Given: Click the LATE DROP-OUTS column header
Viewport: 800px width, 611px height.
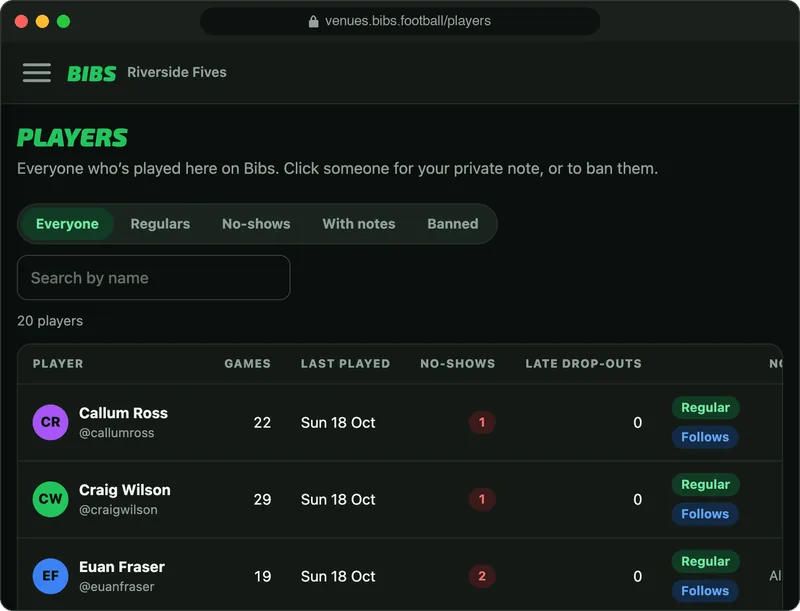Looking at the screenshot, I should pyautogui.click(x=584, y=364).
